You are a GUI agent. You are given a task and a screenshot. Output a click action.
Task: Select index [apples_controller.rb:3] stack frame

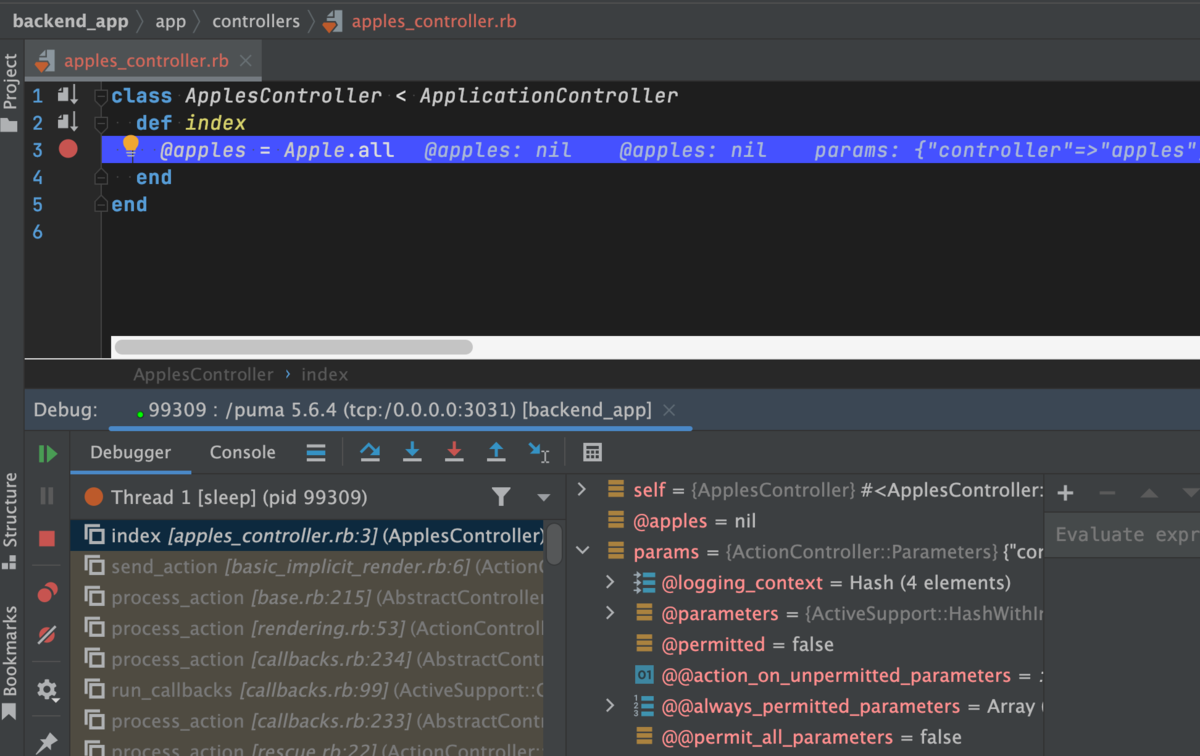[x=307, y=536]
